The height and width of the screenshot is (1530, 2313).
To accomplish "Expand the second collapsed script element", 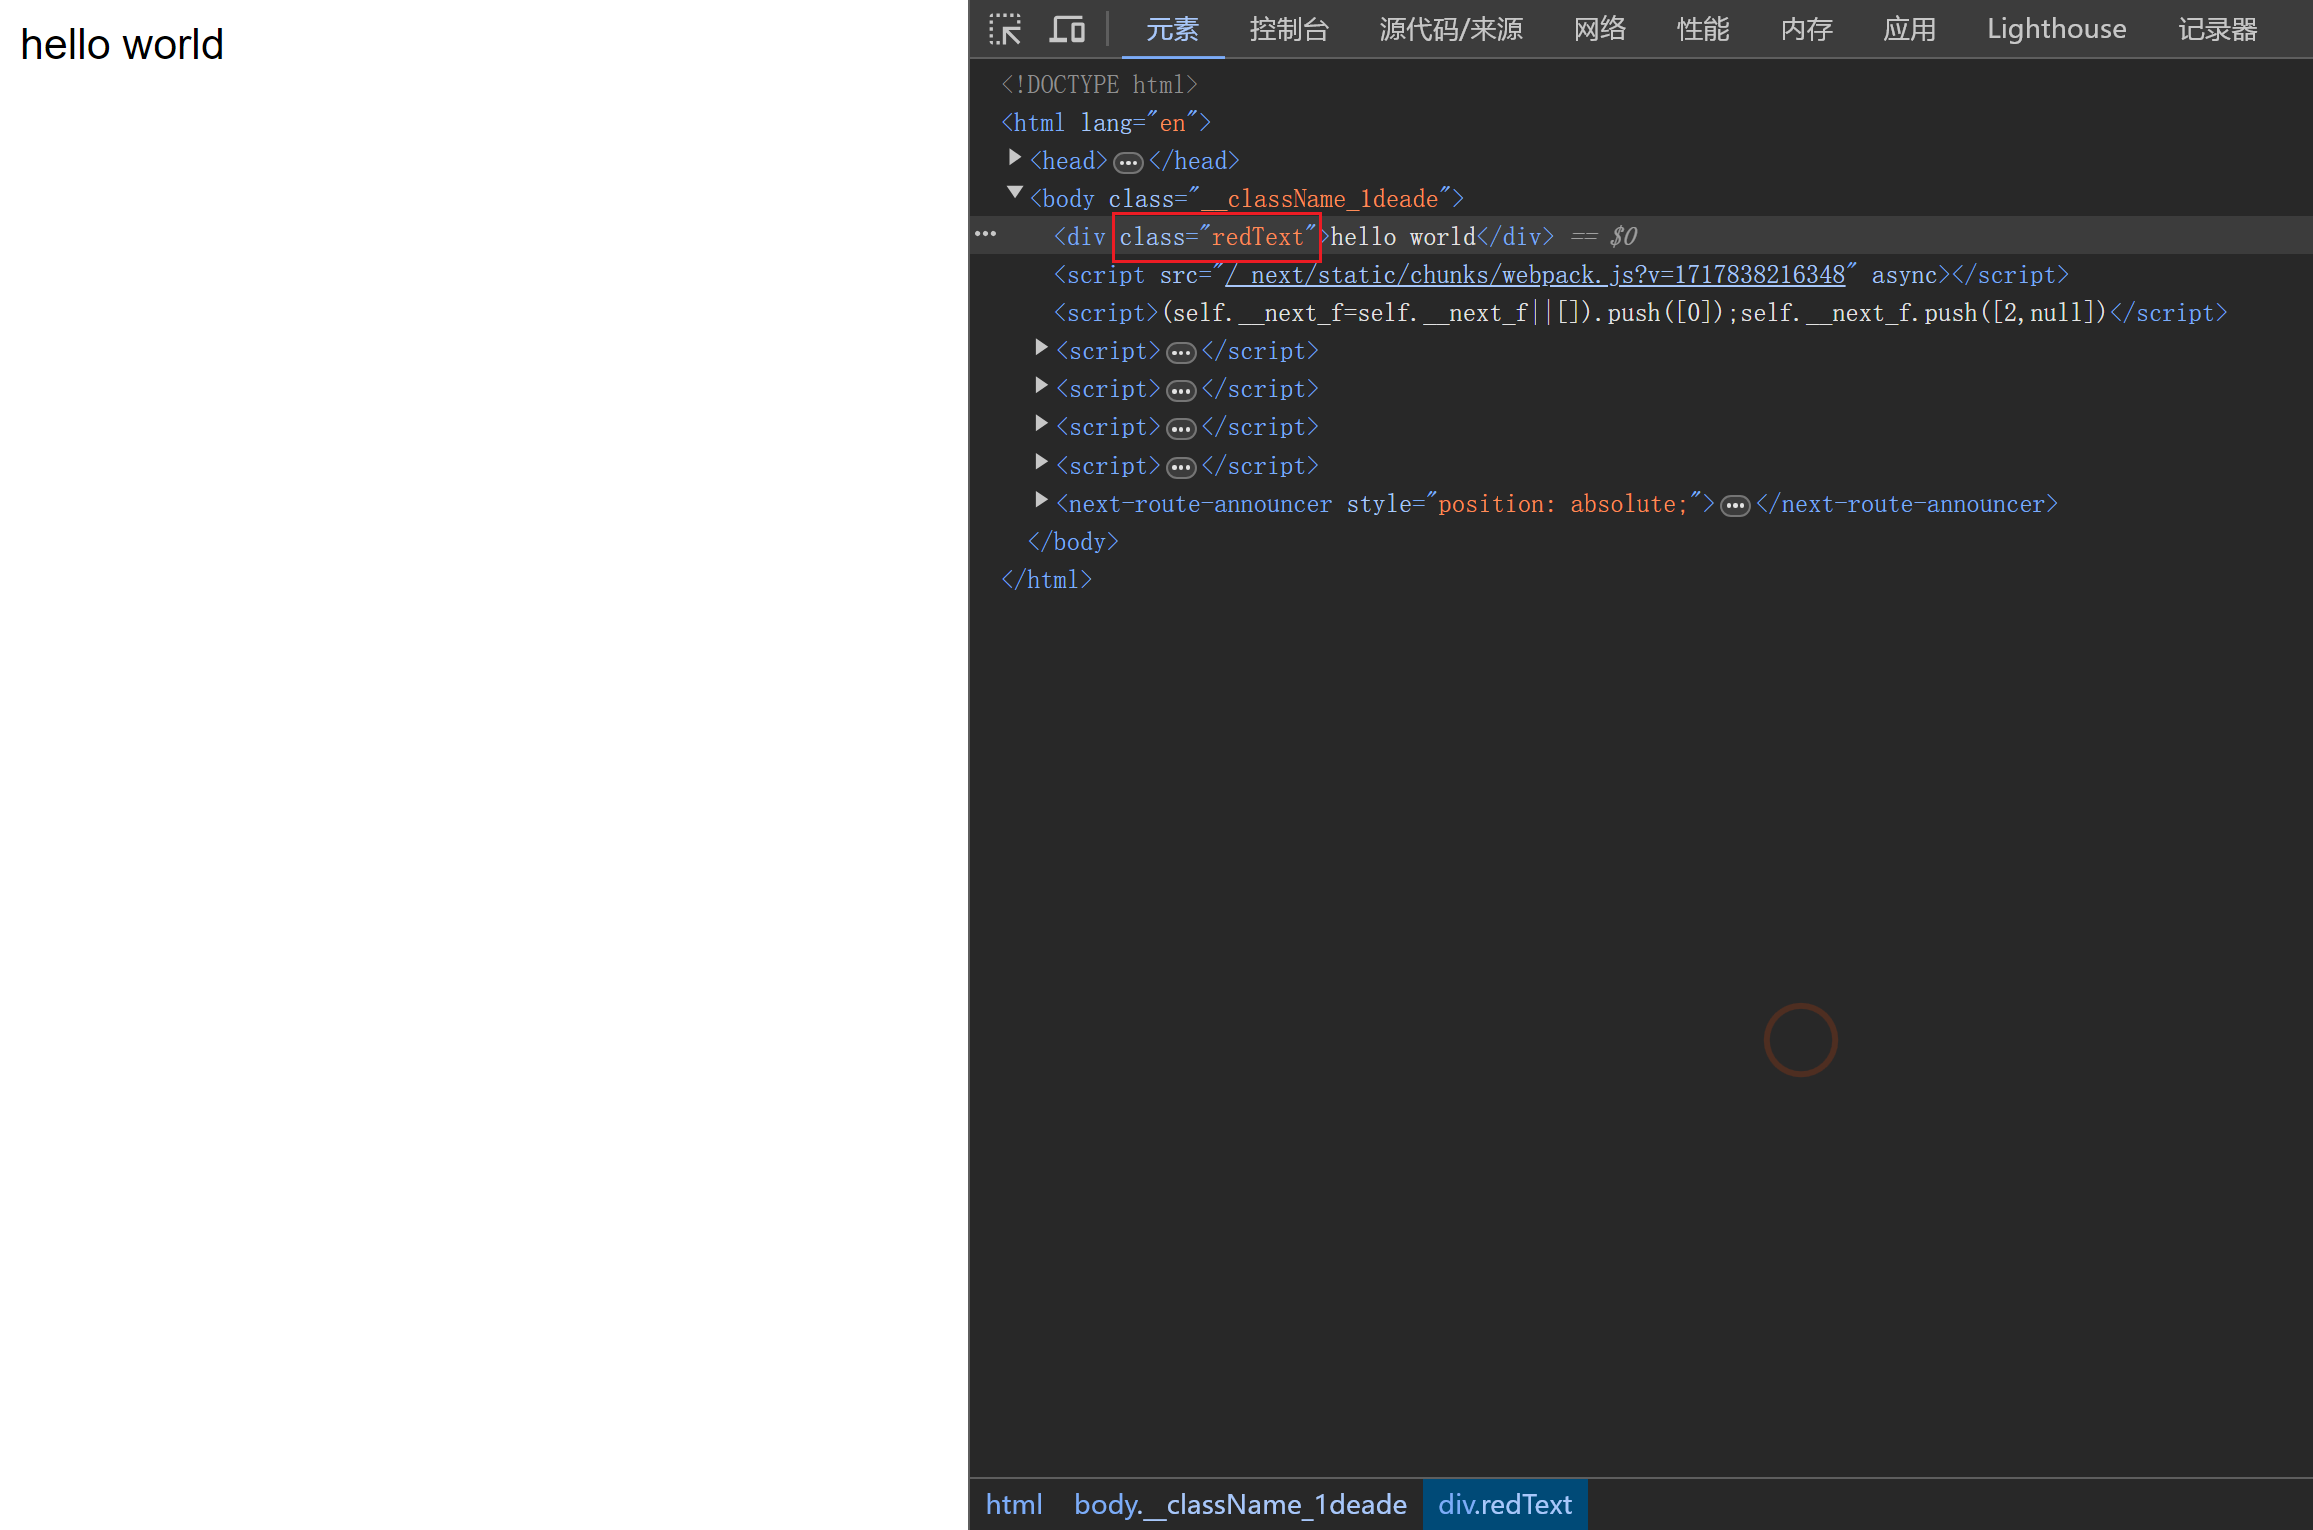I will click(1041, 386).
